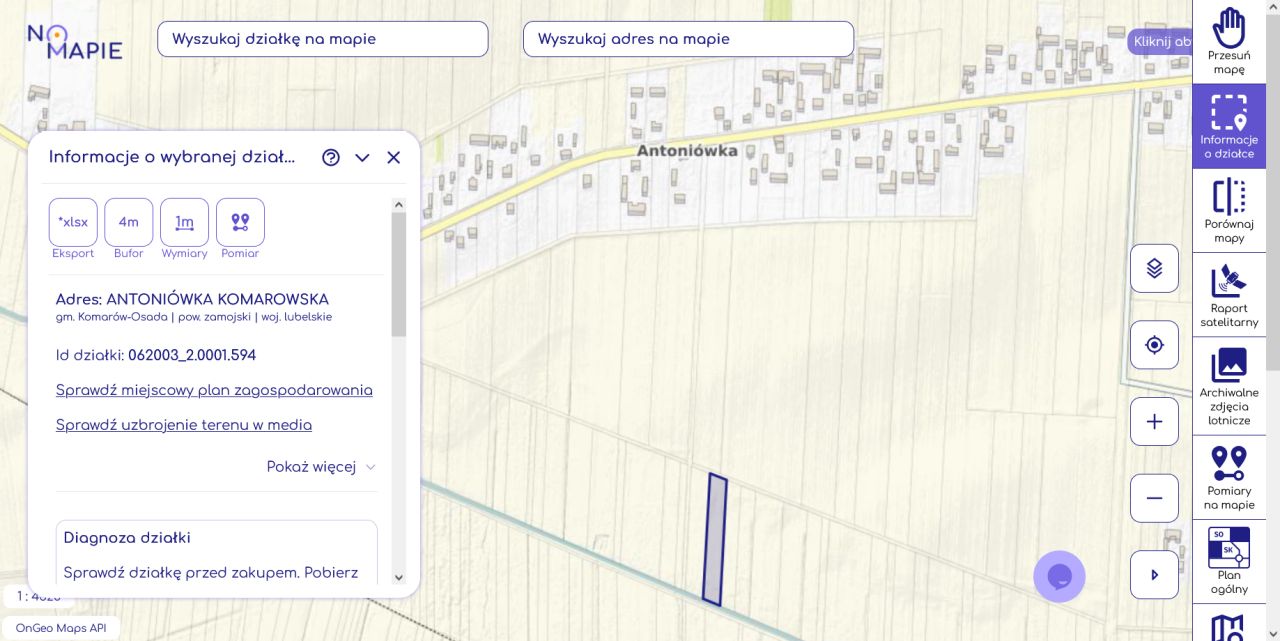Zoom out with minus button
This screenshot has height=641, width=1280.
pos(1154,498)
